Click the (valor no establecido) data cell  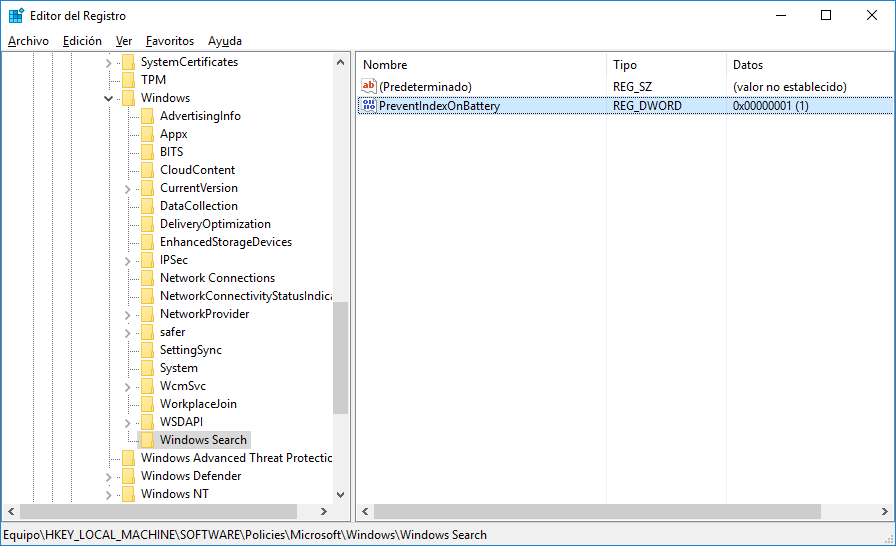[x=790, y=87]
